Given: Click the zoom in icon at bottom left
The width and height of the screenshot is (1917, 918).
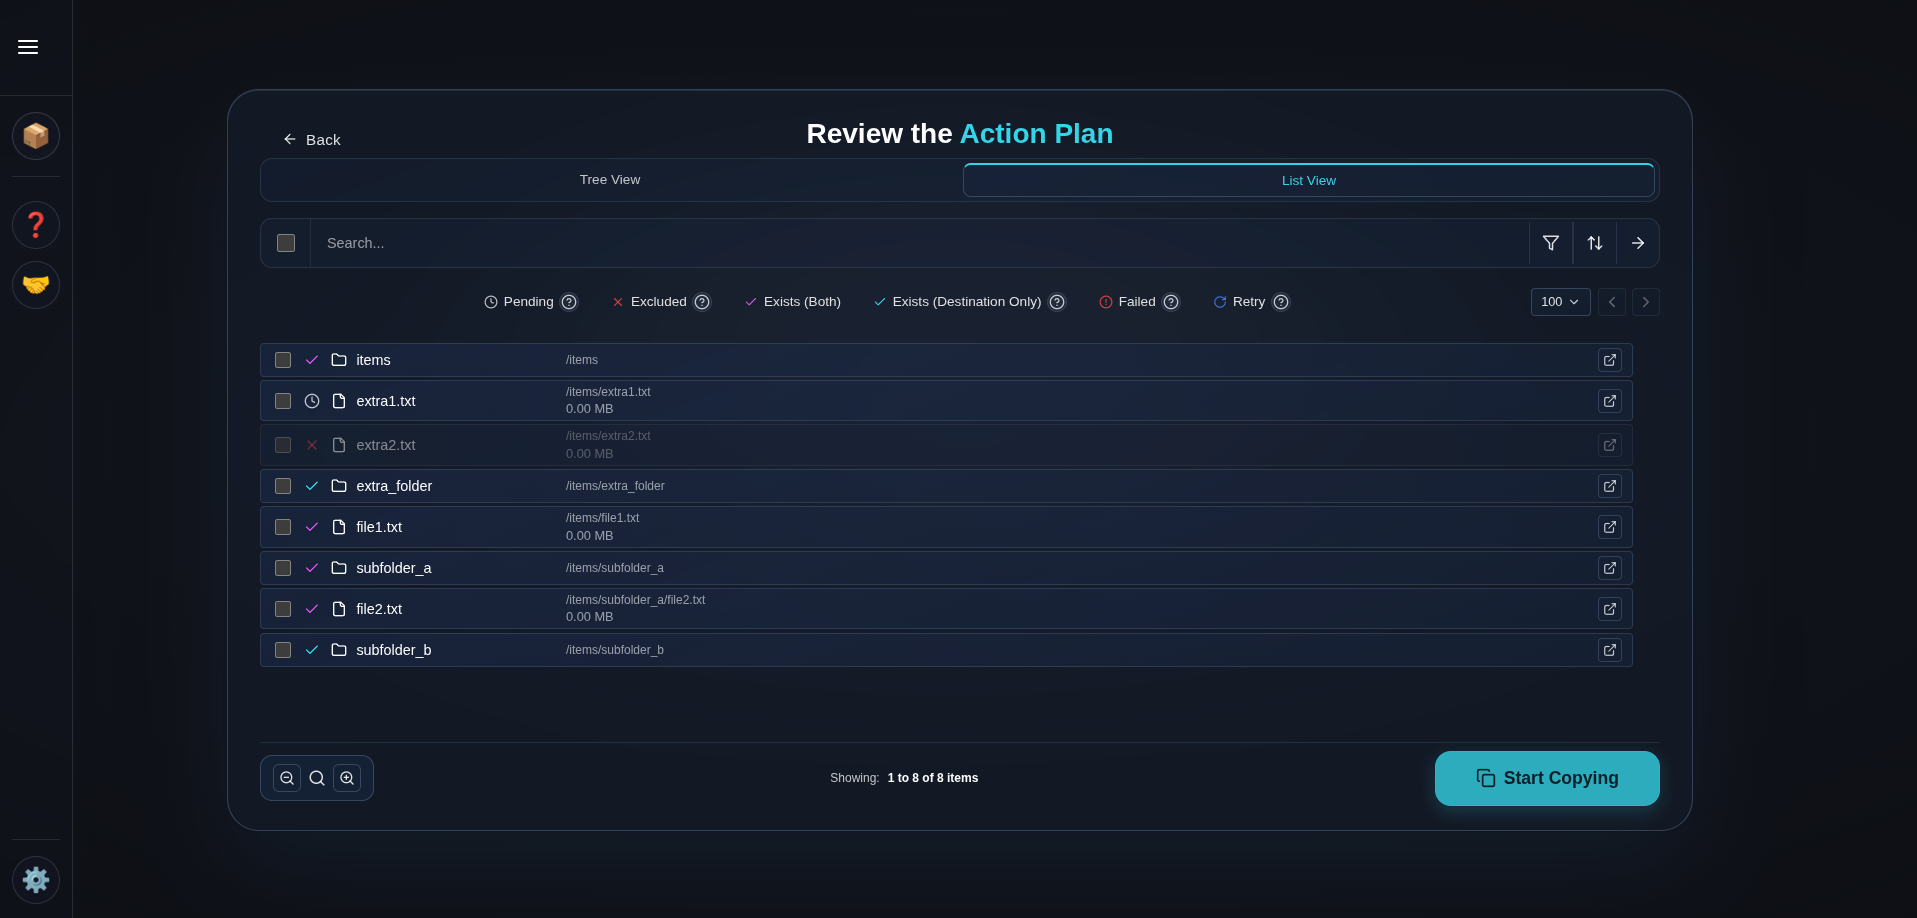Looking at the screenshot, I should tap(347, 778).
